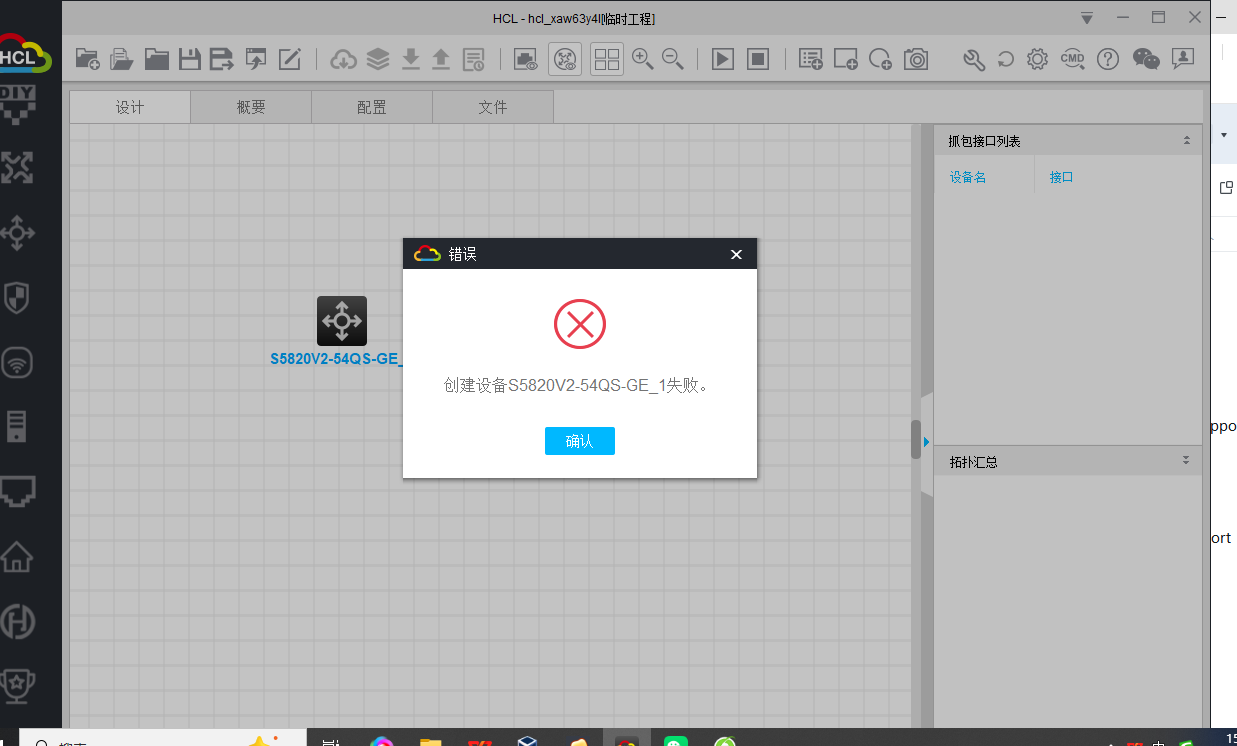Collapse the 抓包接口列表 panel
The height and width of the screenshot is (746, 1237).
(1186, 141)
